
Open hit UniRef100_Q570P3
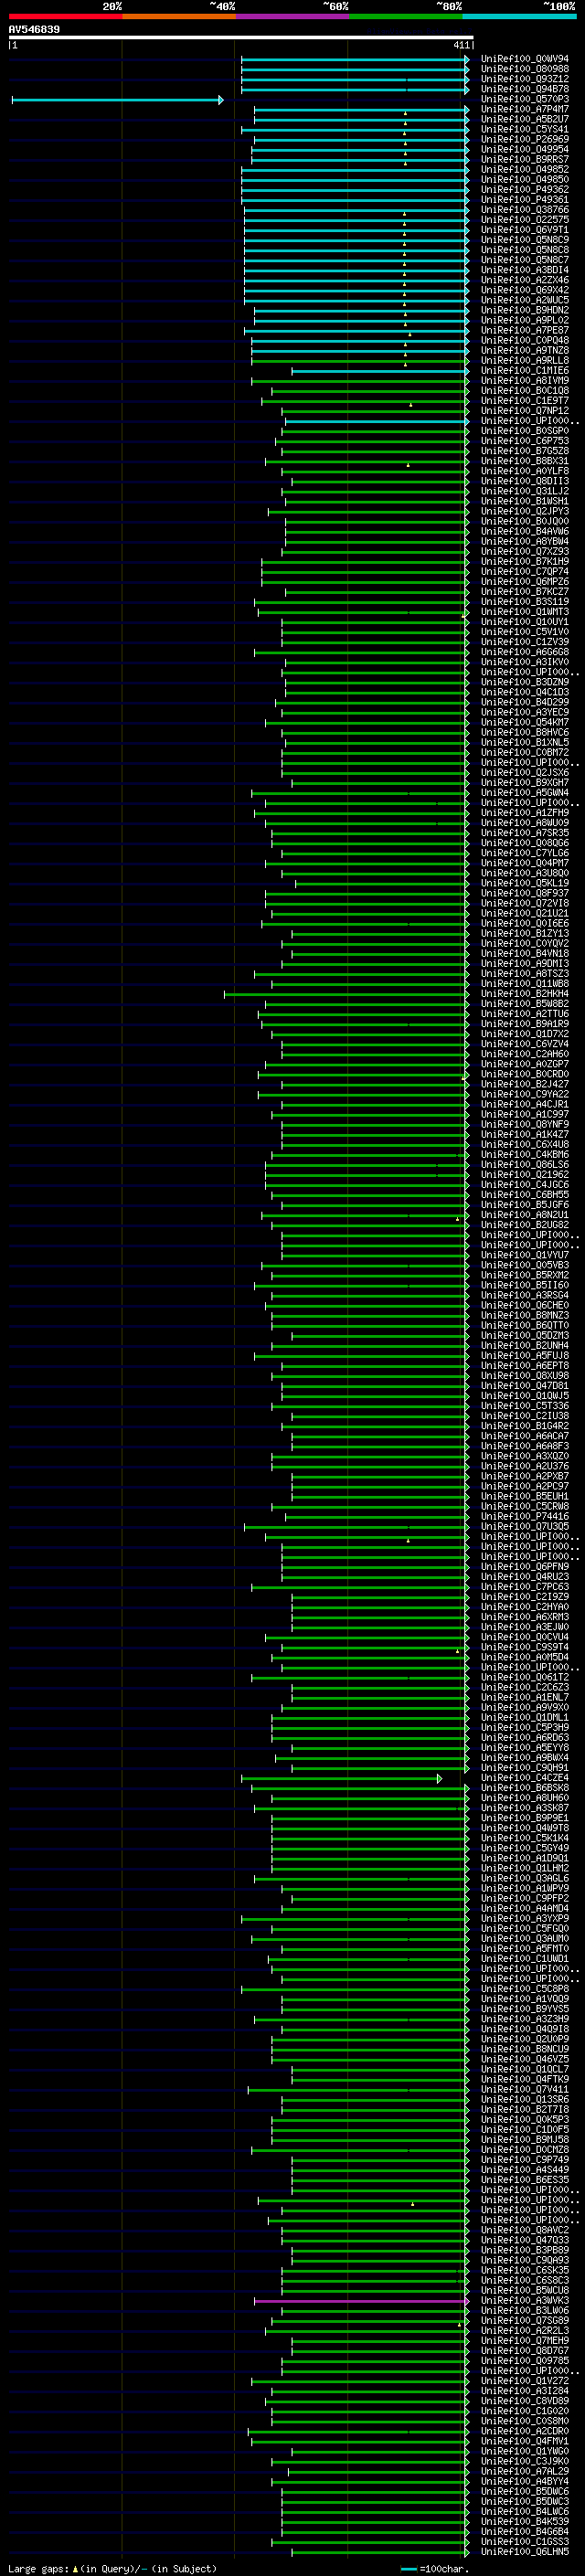(525, 100)
